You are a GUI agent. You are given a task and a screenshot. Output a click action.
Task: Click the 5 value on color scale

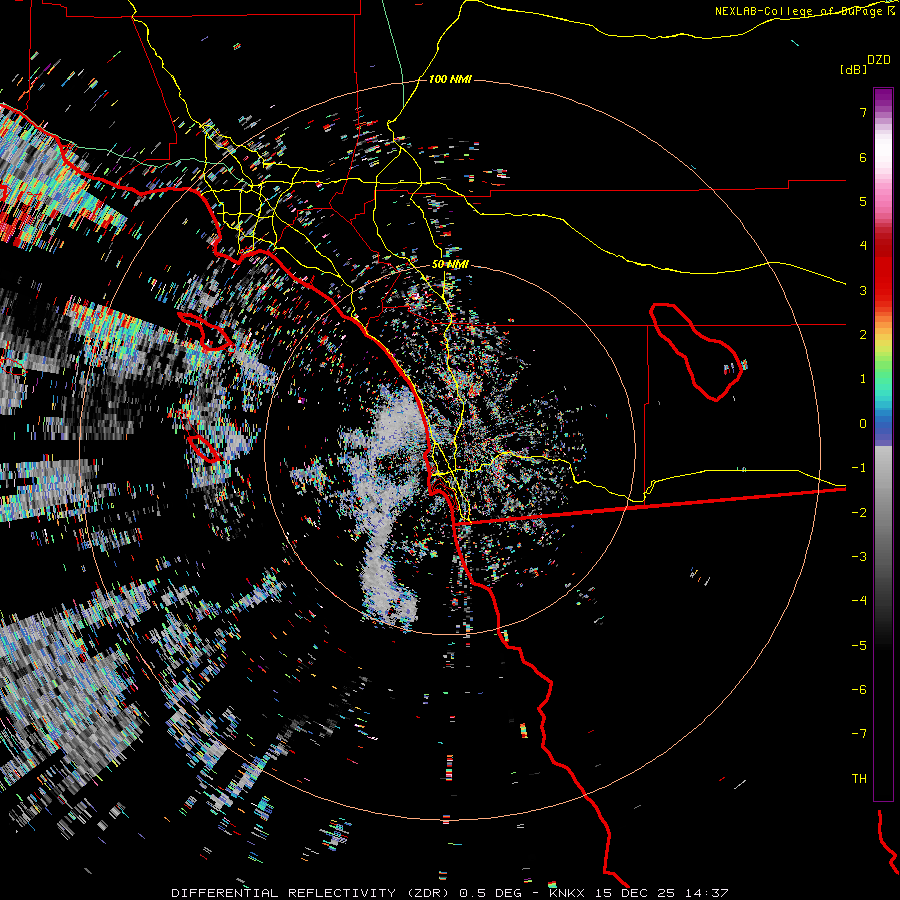point(863,201)
